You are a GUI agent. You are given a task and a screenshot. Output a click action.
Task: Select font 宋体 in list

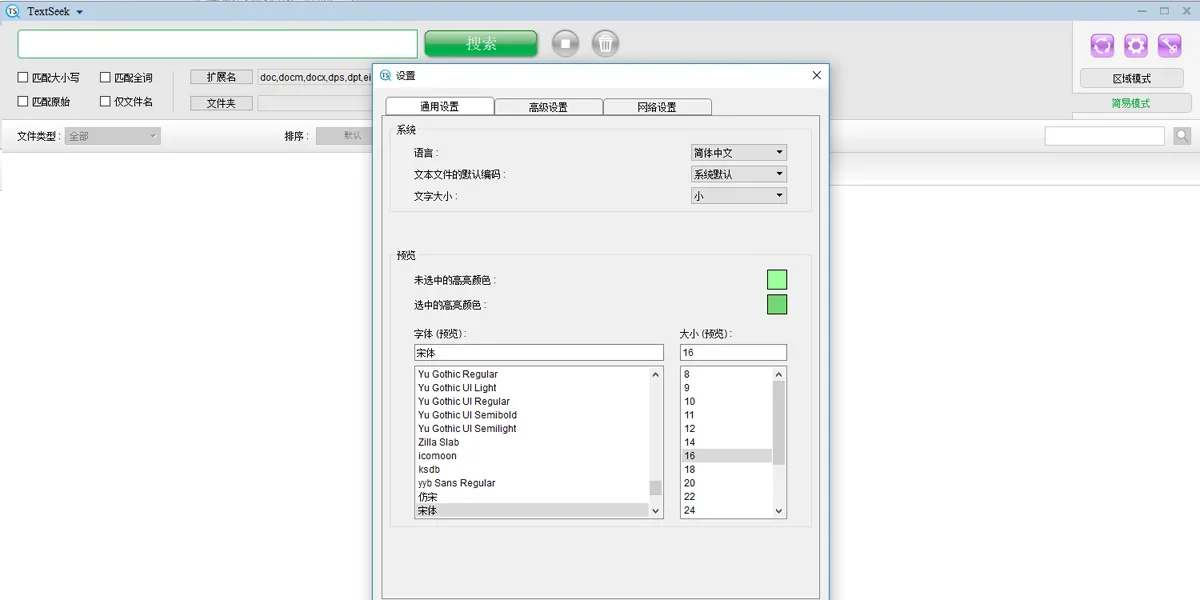[x=532, y=510]
